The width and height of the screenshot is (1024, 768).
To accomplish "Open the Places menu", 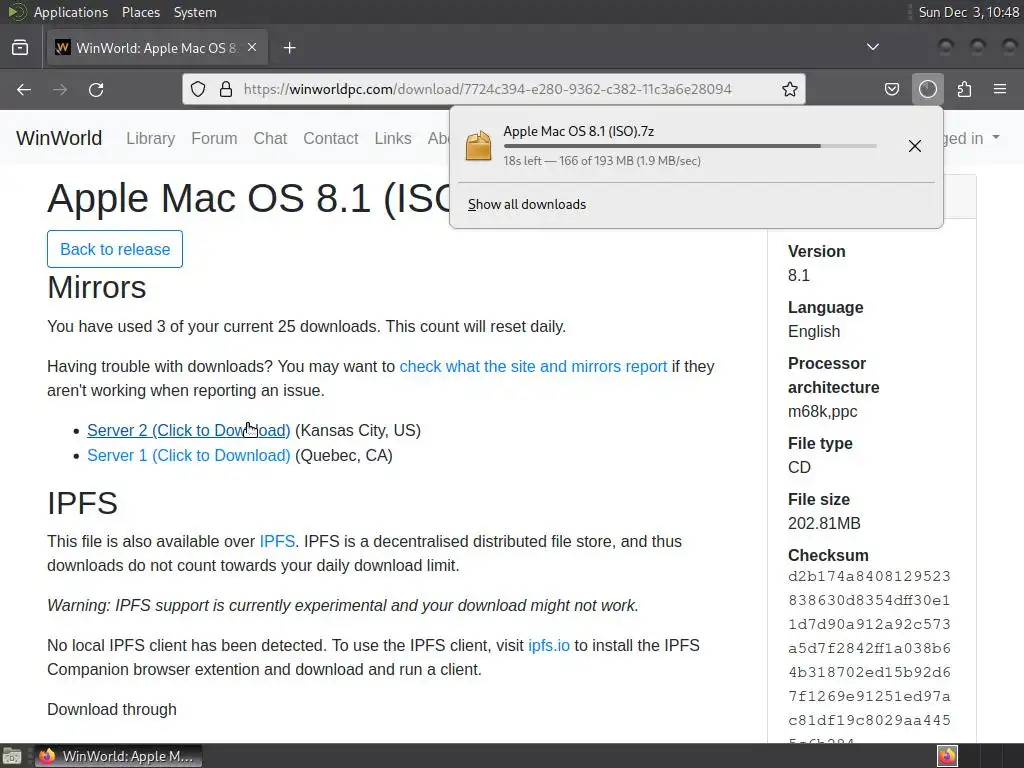I will tap(140, 12).
